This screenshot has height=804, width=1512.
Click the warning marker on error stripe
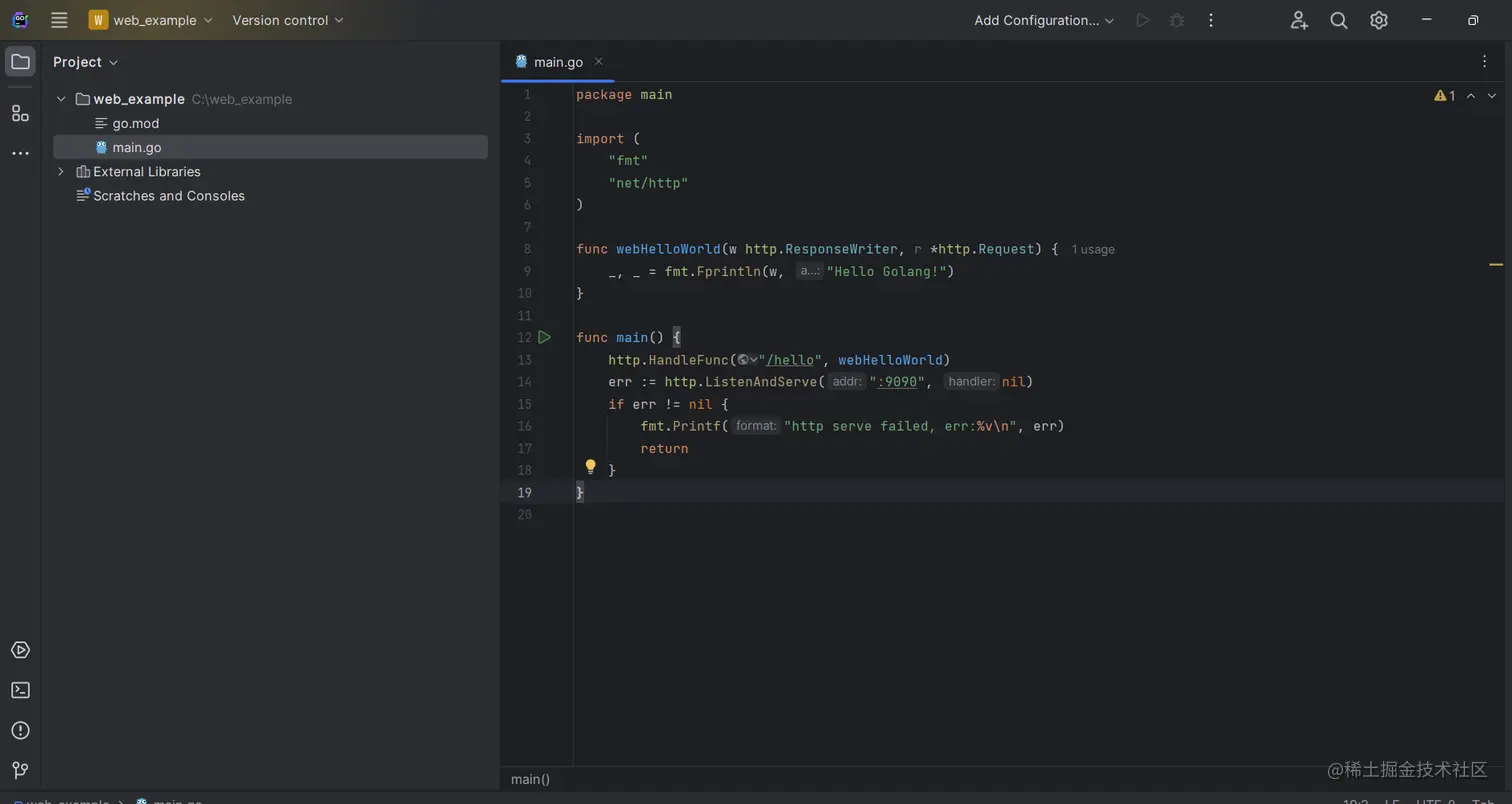[1496, 265]
